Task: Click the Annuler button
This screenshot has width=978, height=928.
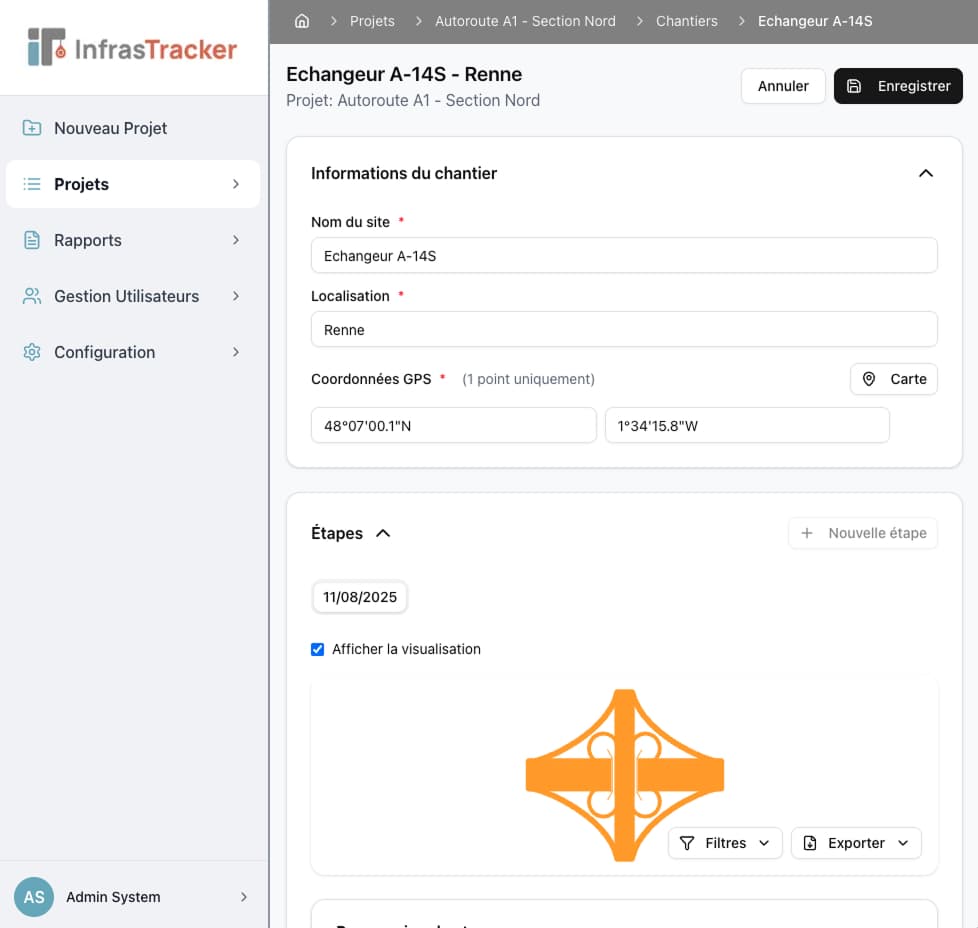Action: click(x=783, y=86)
